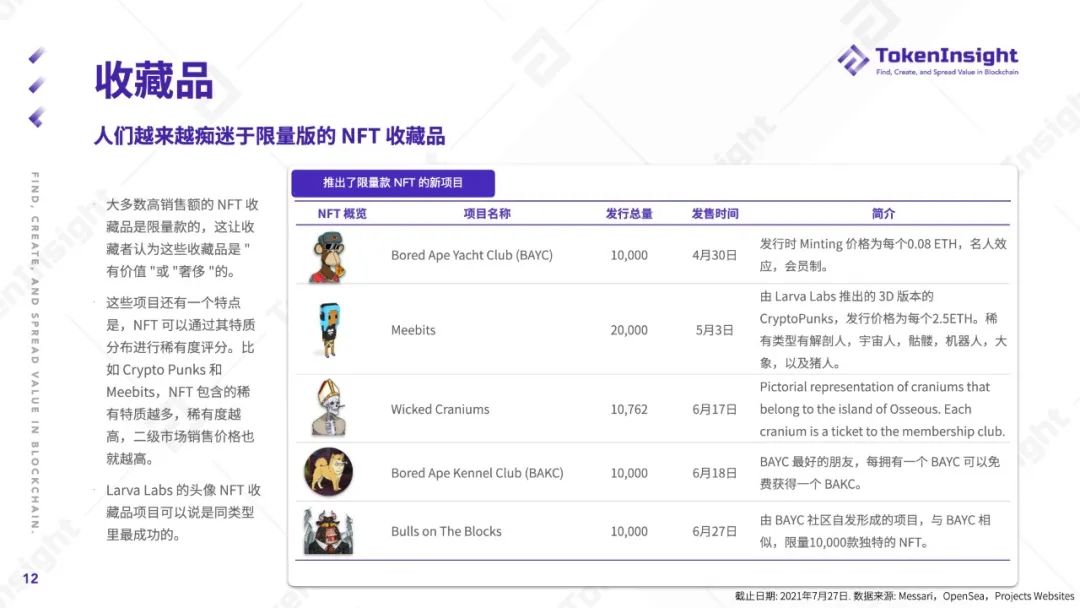Click the purple banner 推出了限量款 NFT 的新项目
1080x608 pixels.
click(393, 183)
